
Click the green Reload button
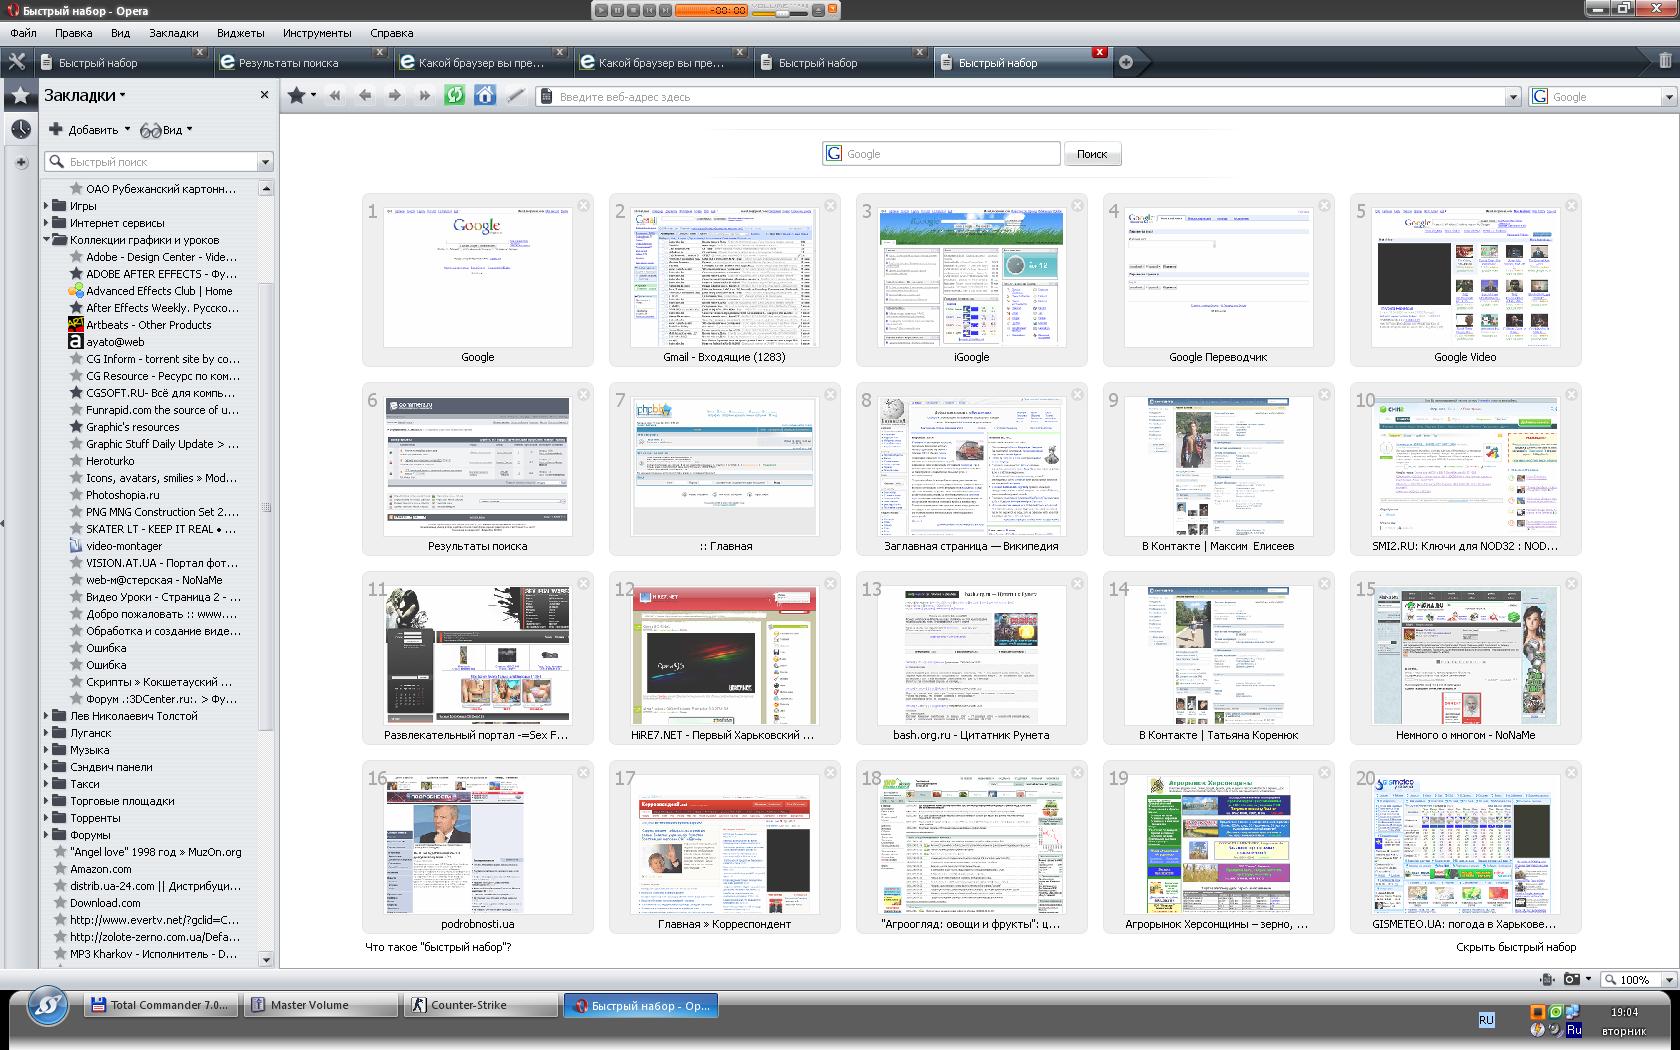point(455,95)
